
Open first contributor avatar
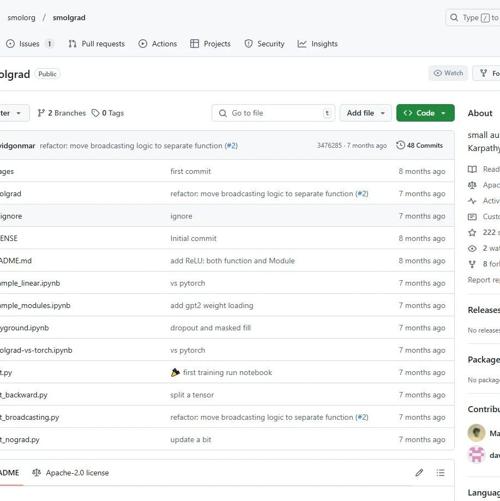(x=476, y=433)
